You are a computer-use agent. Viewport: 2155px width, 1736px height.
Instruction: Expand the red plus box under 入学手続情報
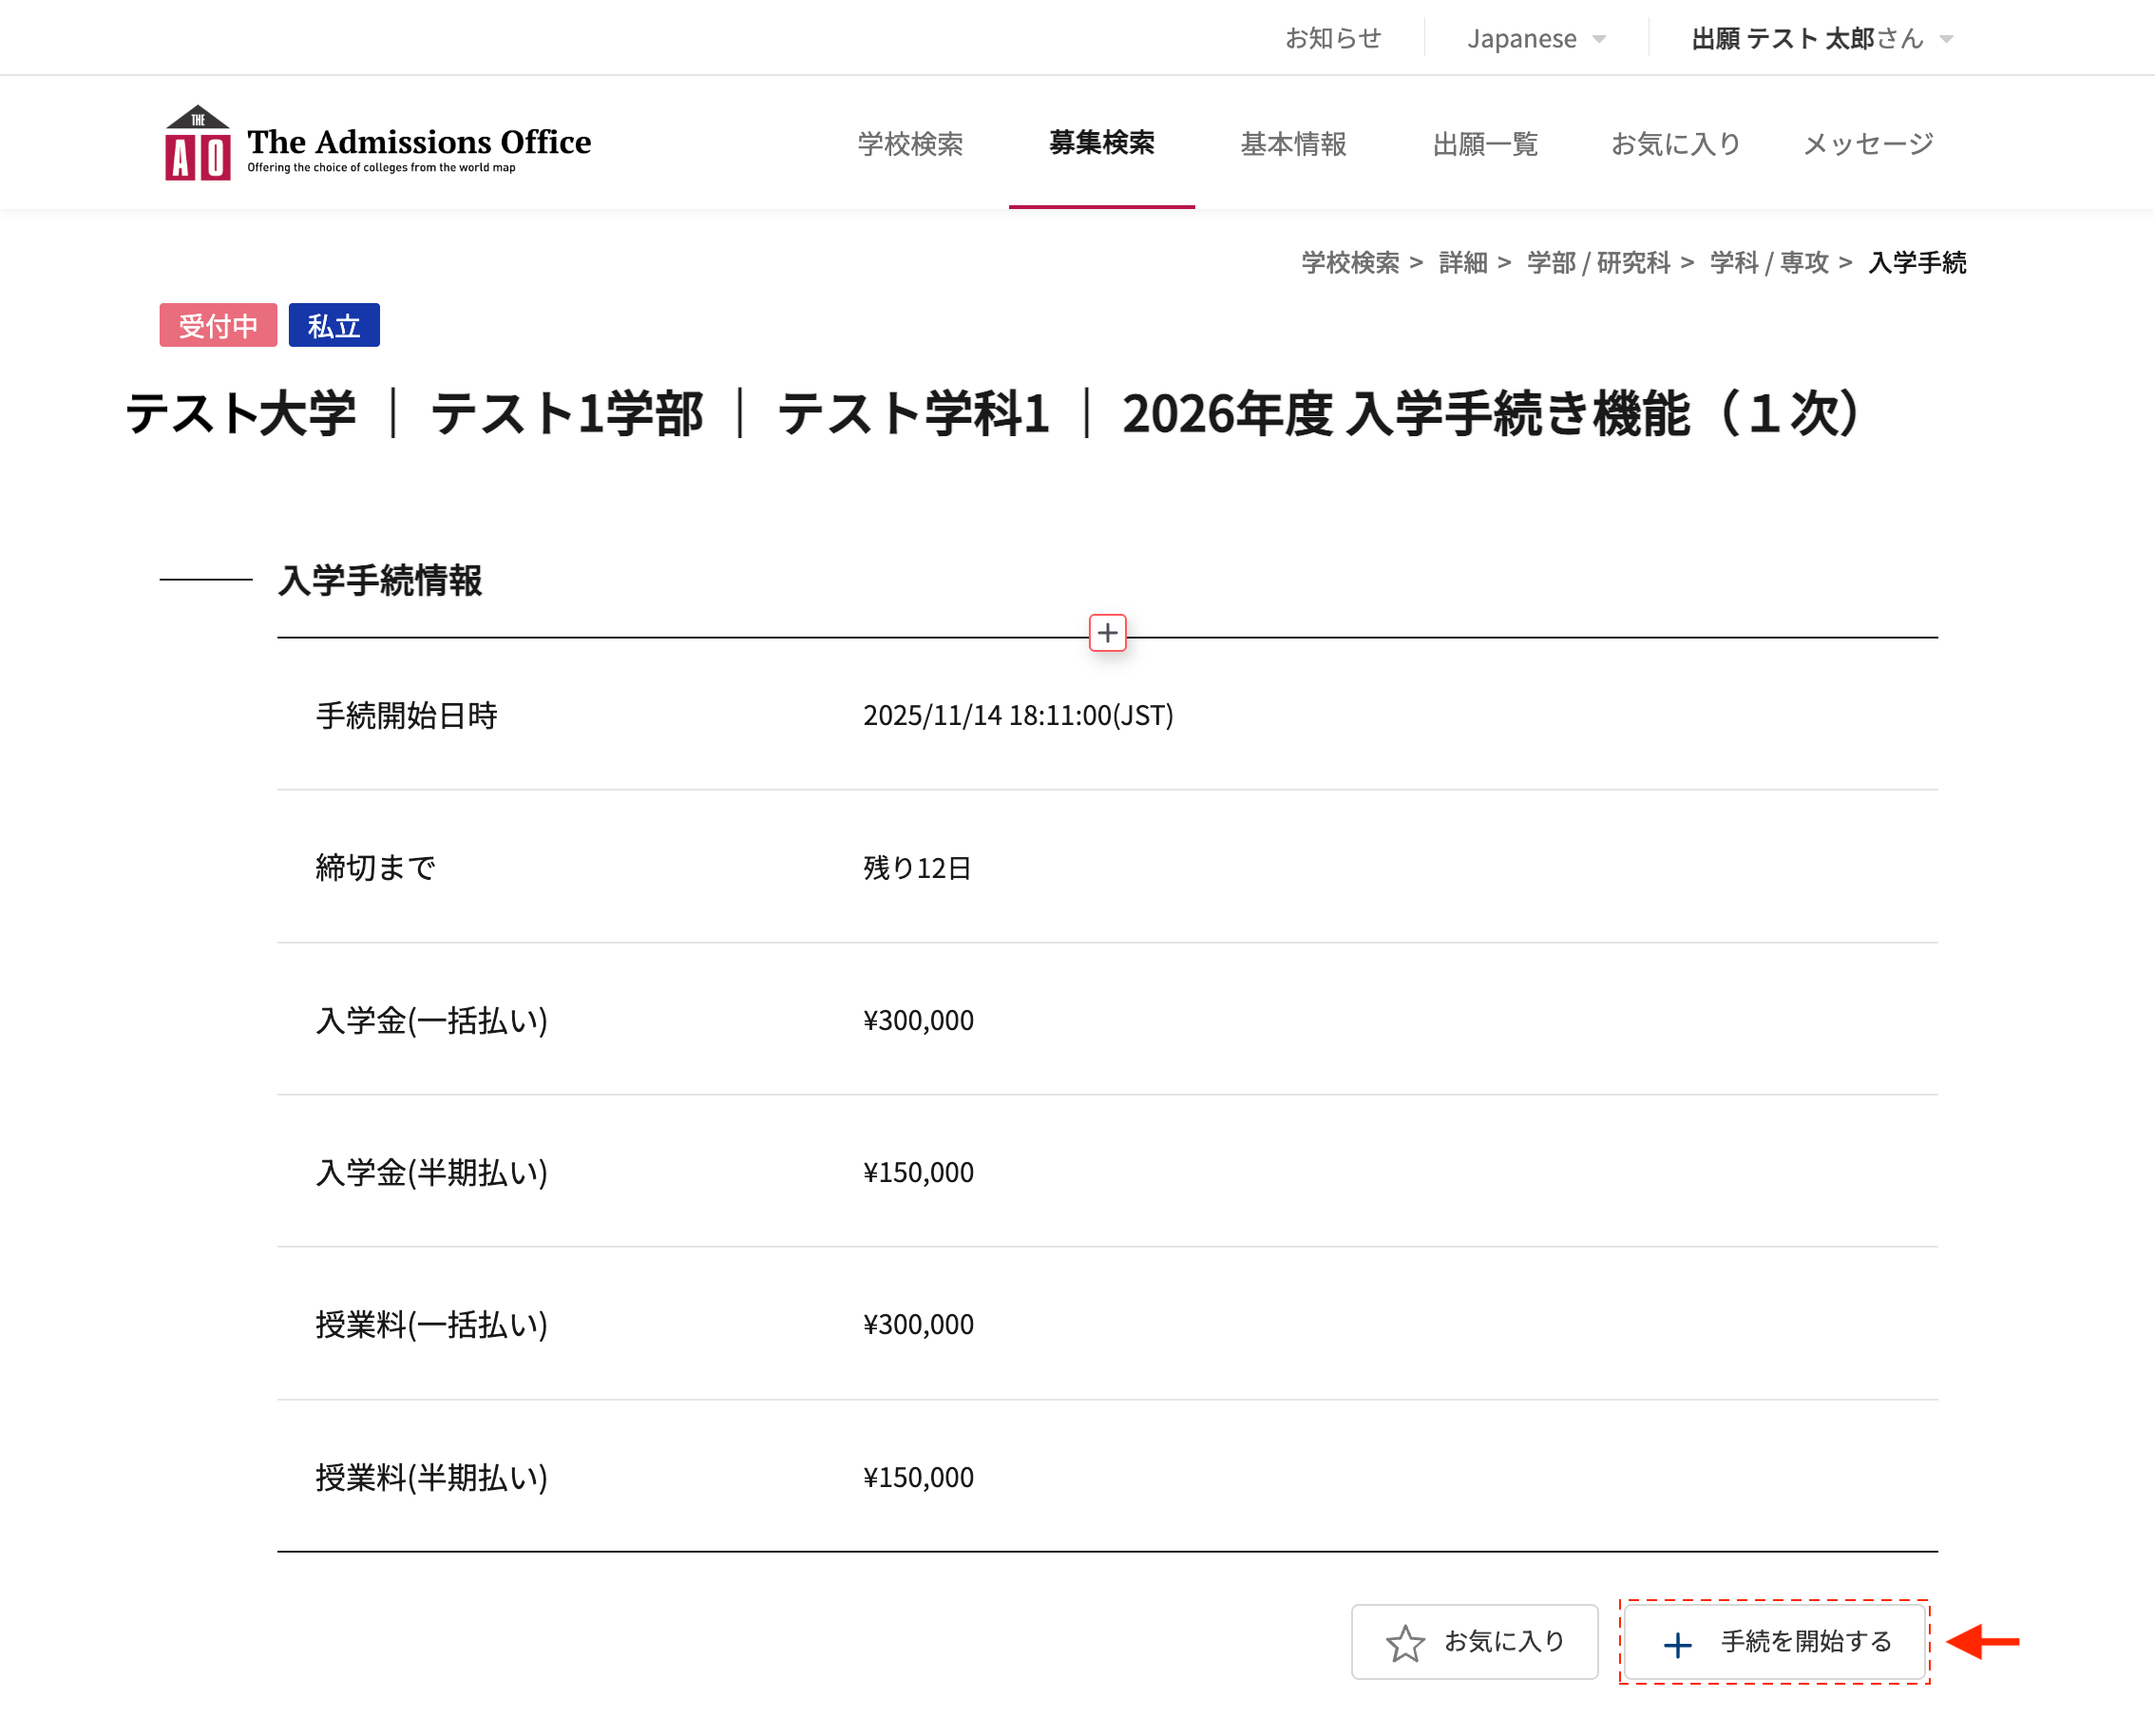point(1107,633)
